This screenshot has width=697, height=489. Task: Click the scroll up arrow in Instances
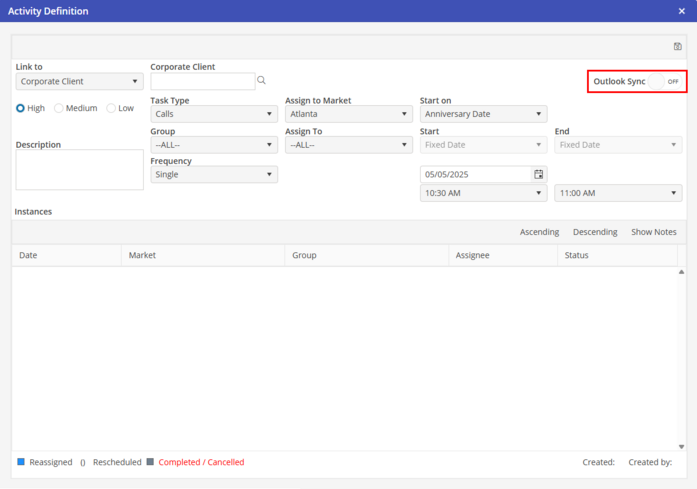coord(682,272)
